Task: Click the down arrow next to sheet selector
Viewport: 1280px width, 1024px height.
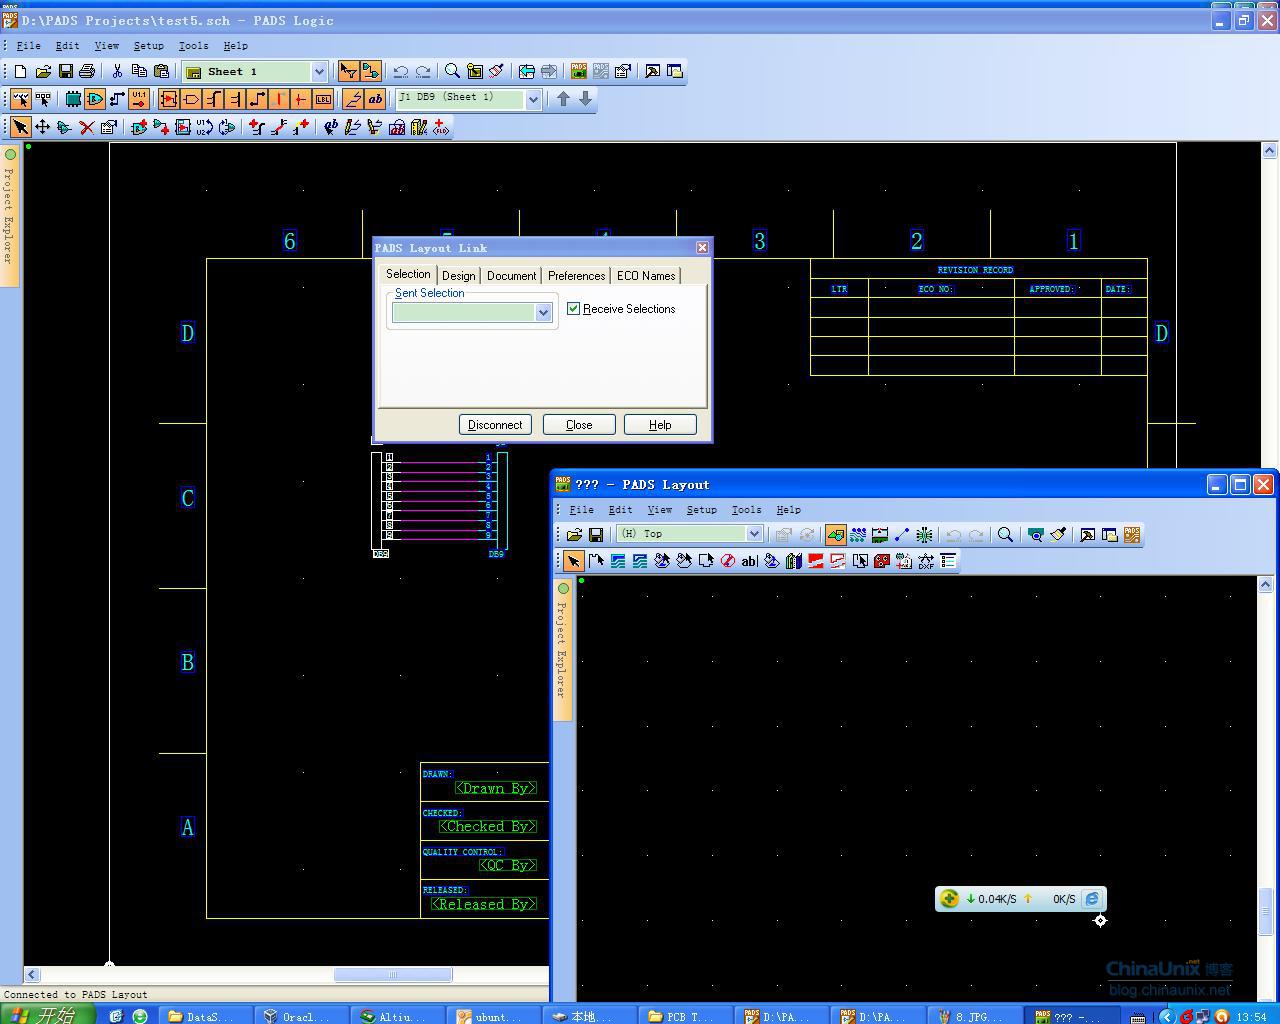Action: point(585,99)
